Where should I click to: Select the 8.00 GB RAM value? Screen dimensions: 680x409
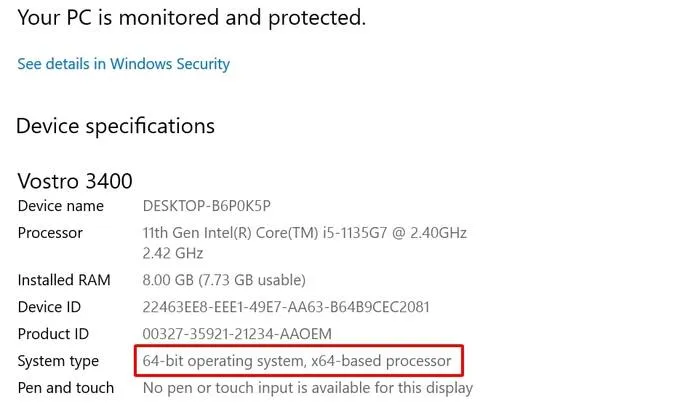pyautogui.click(x=224, y=280)
